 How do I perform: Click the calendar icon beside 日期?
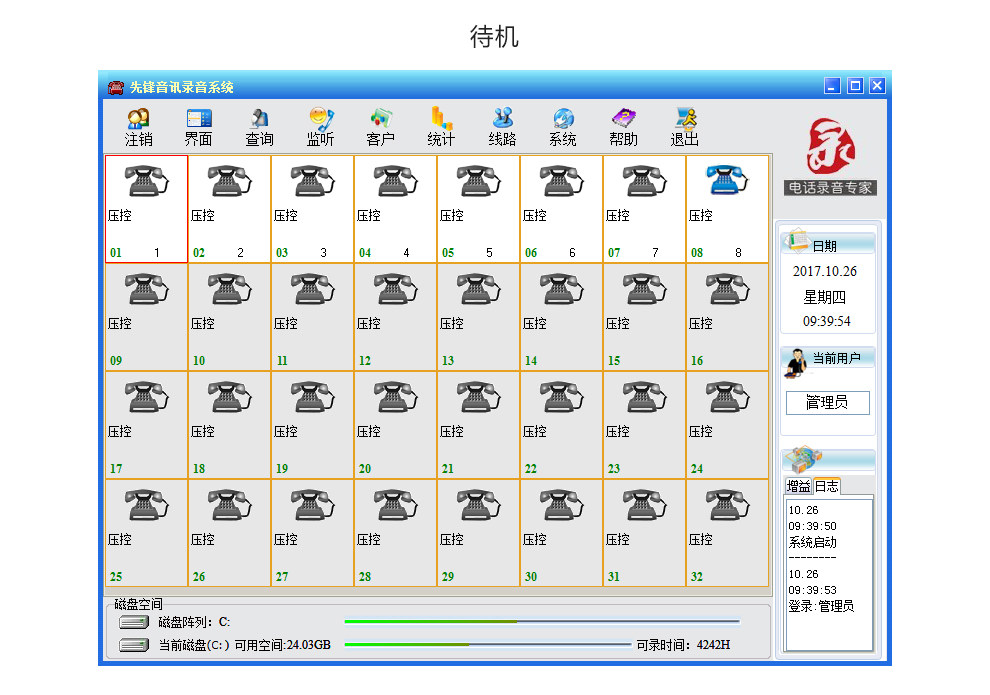click(x=796, y=241)
